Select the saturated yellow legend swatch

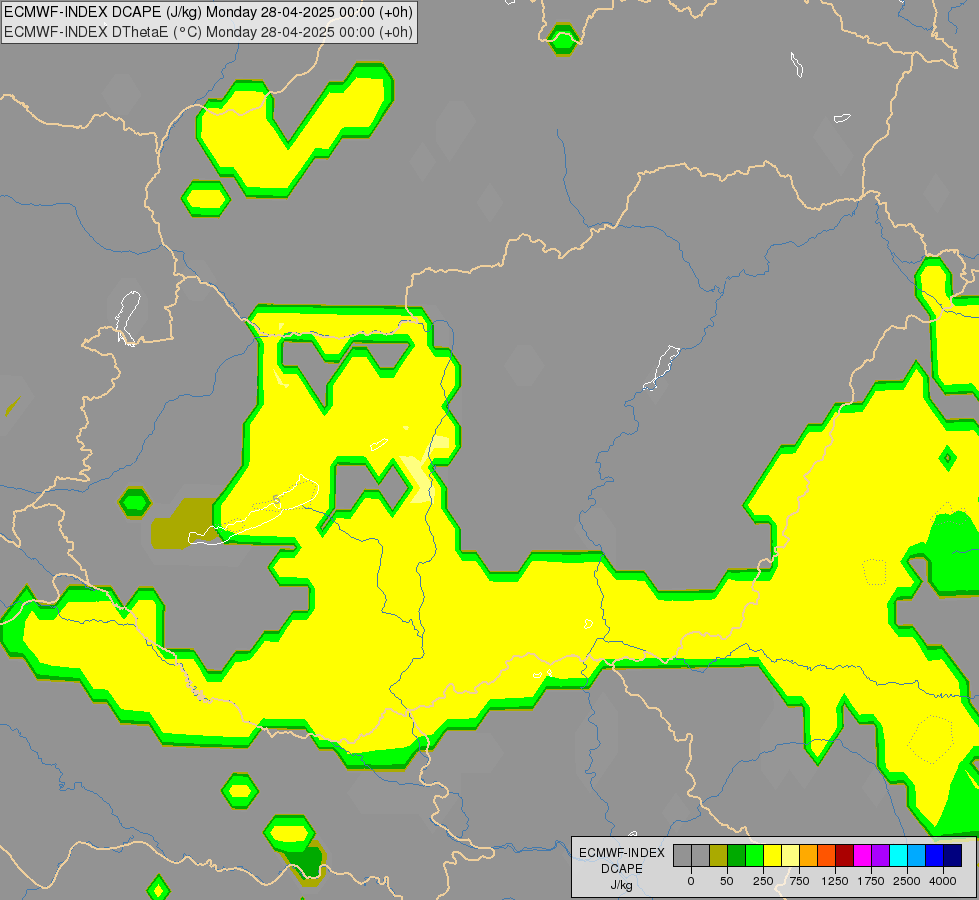pyautogui.click(x=772, y=855)
